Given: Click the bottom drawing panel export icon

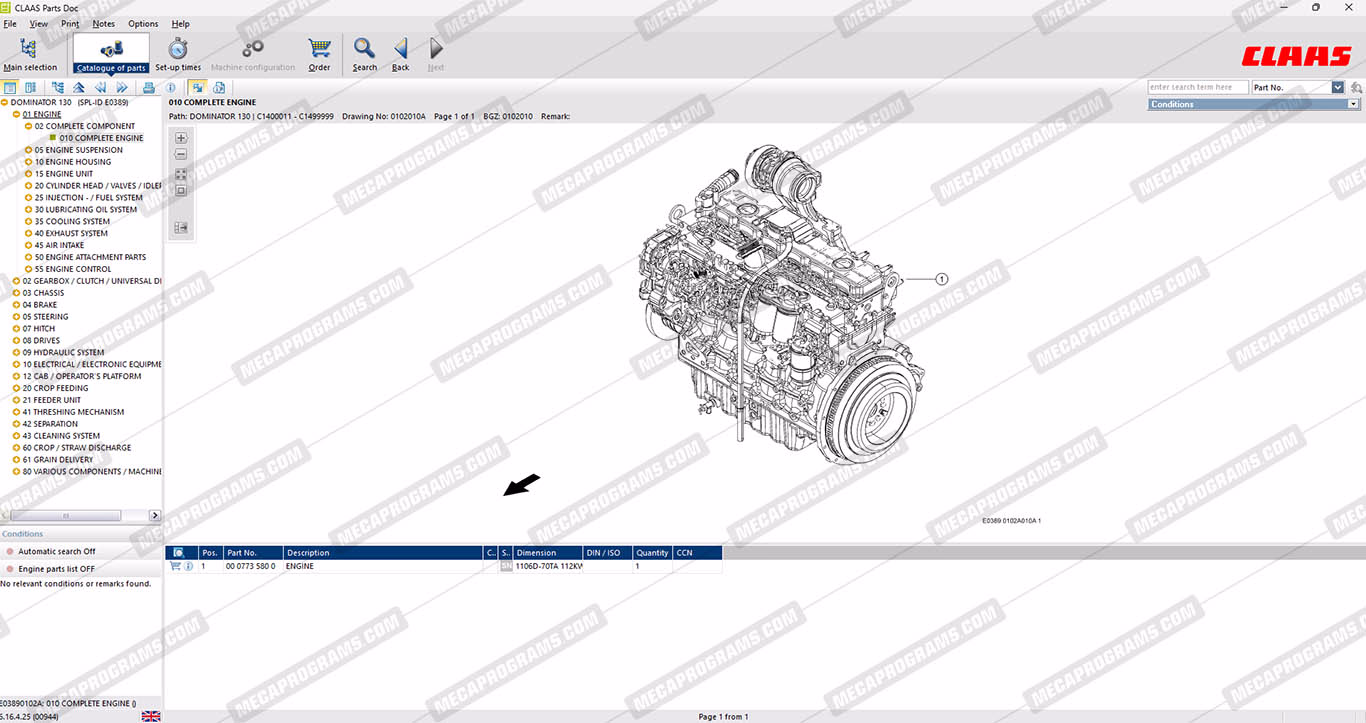Looking at the screenshot, I should coord(181,228).
